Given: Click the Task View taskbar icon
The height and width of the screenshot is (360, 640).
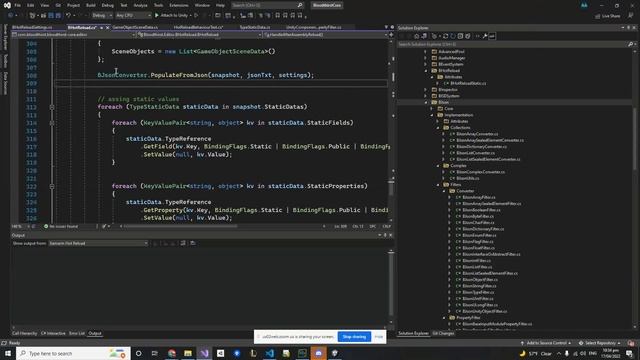Looking at the screenshot, I should [x=155, y=353].
